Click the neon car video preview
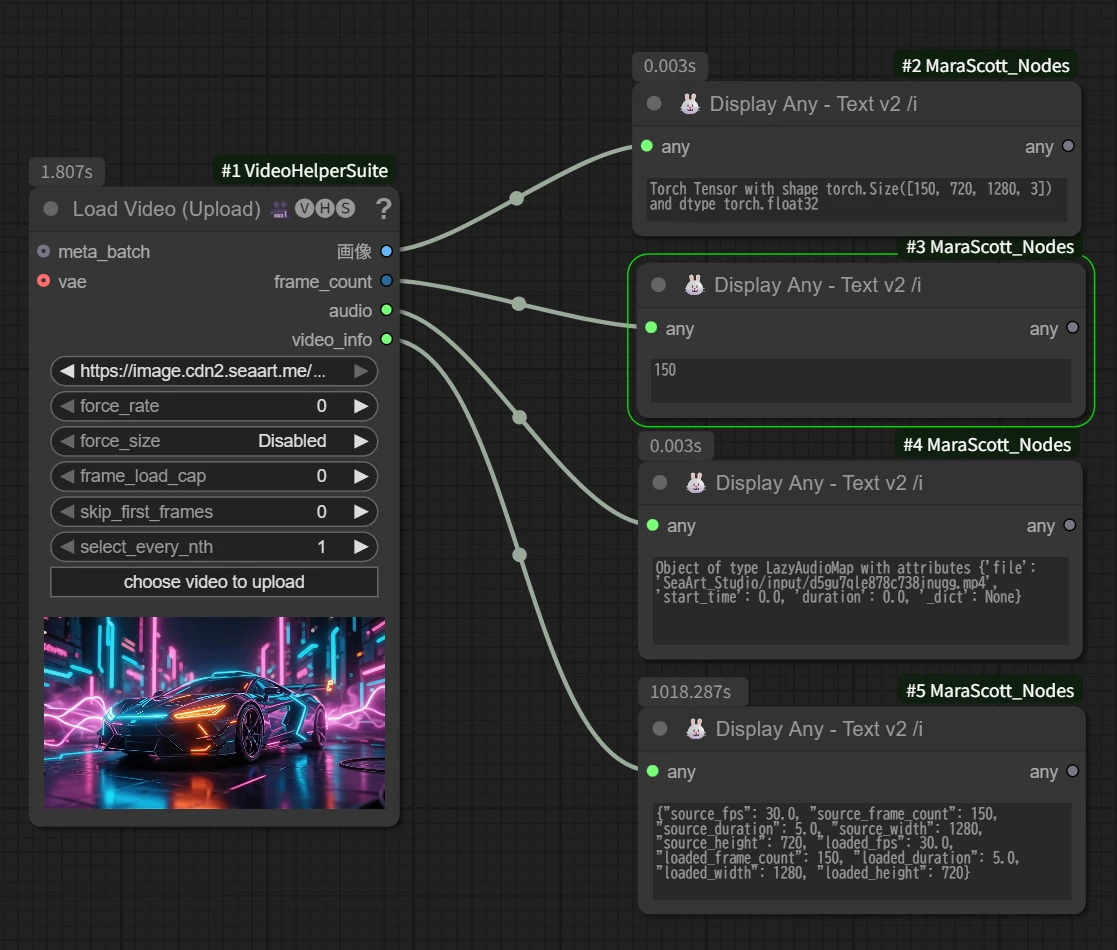This screenshot has width=1117, height=950. tap(214, 712)
